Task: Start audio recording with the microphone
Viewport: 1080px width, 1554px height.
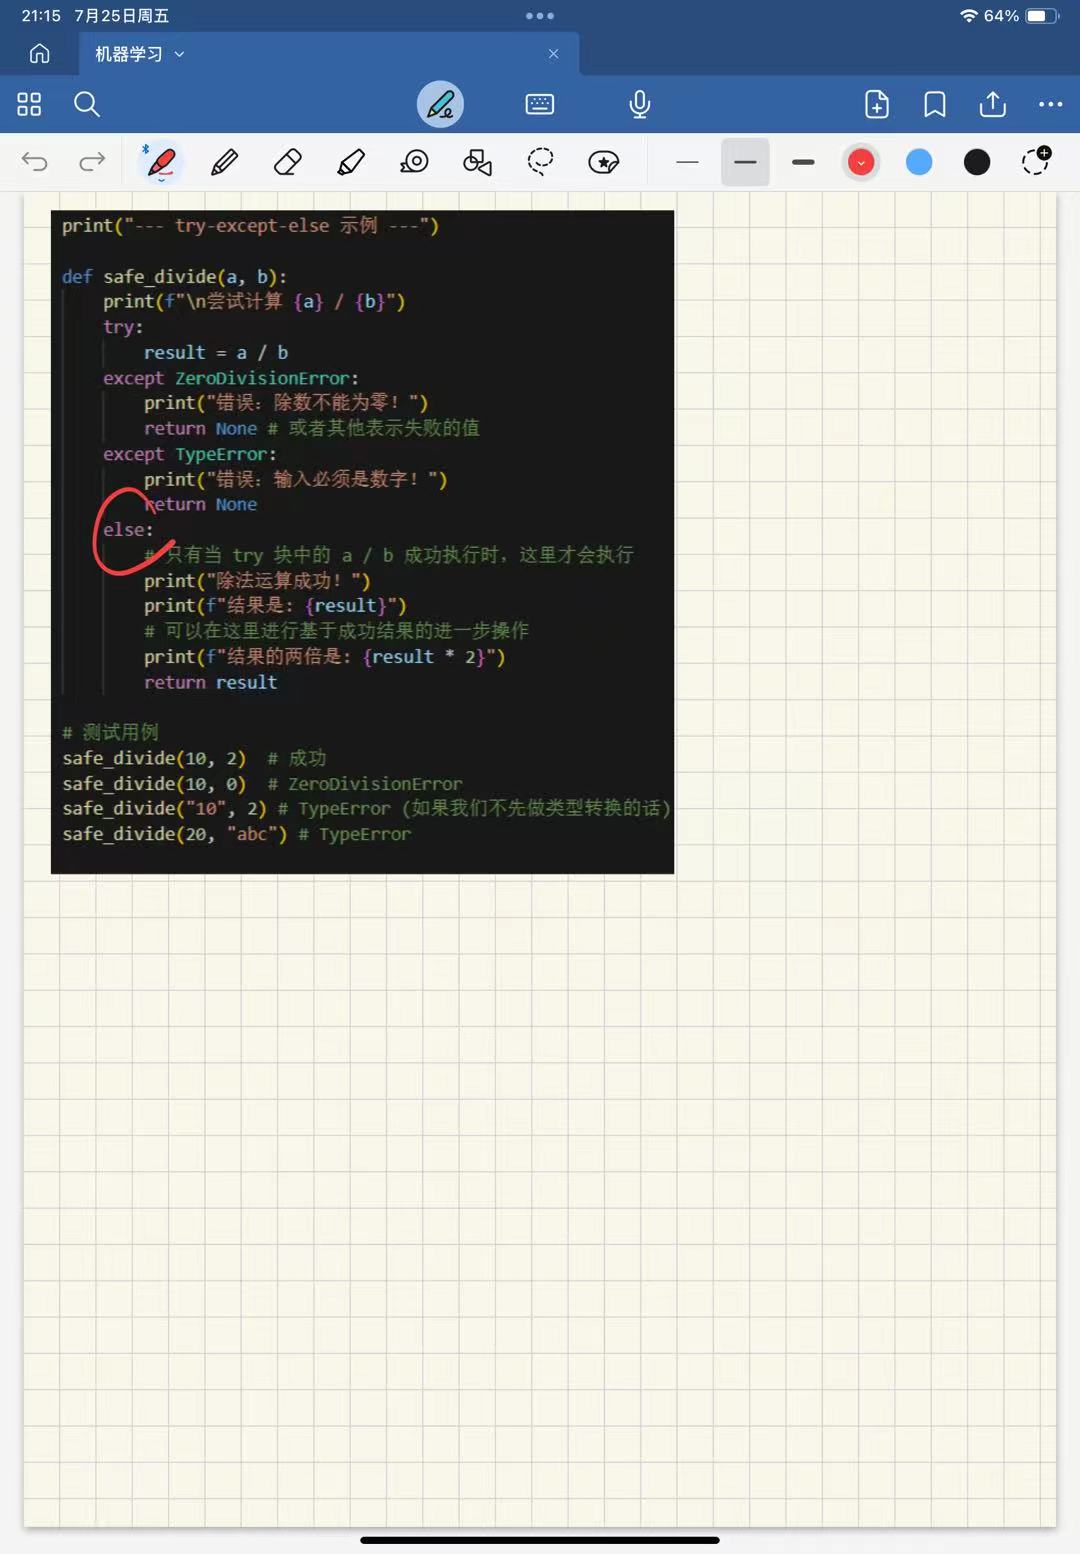Action: pos(640,104)
